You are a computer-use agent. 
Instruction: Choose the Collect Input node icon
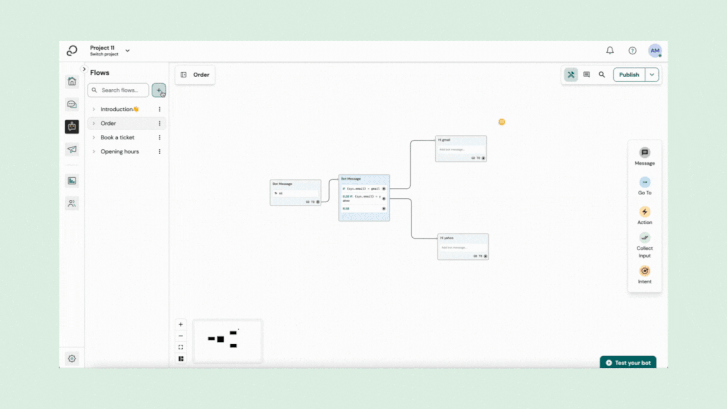[644, 239]
